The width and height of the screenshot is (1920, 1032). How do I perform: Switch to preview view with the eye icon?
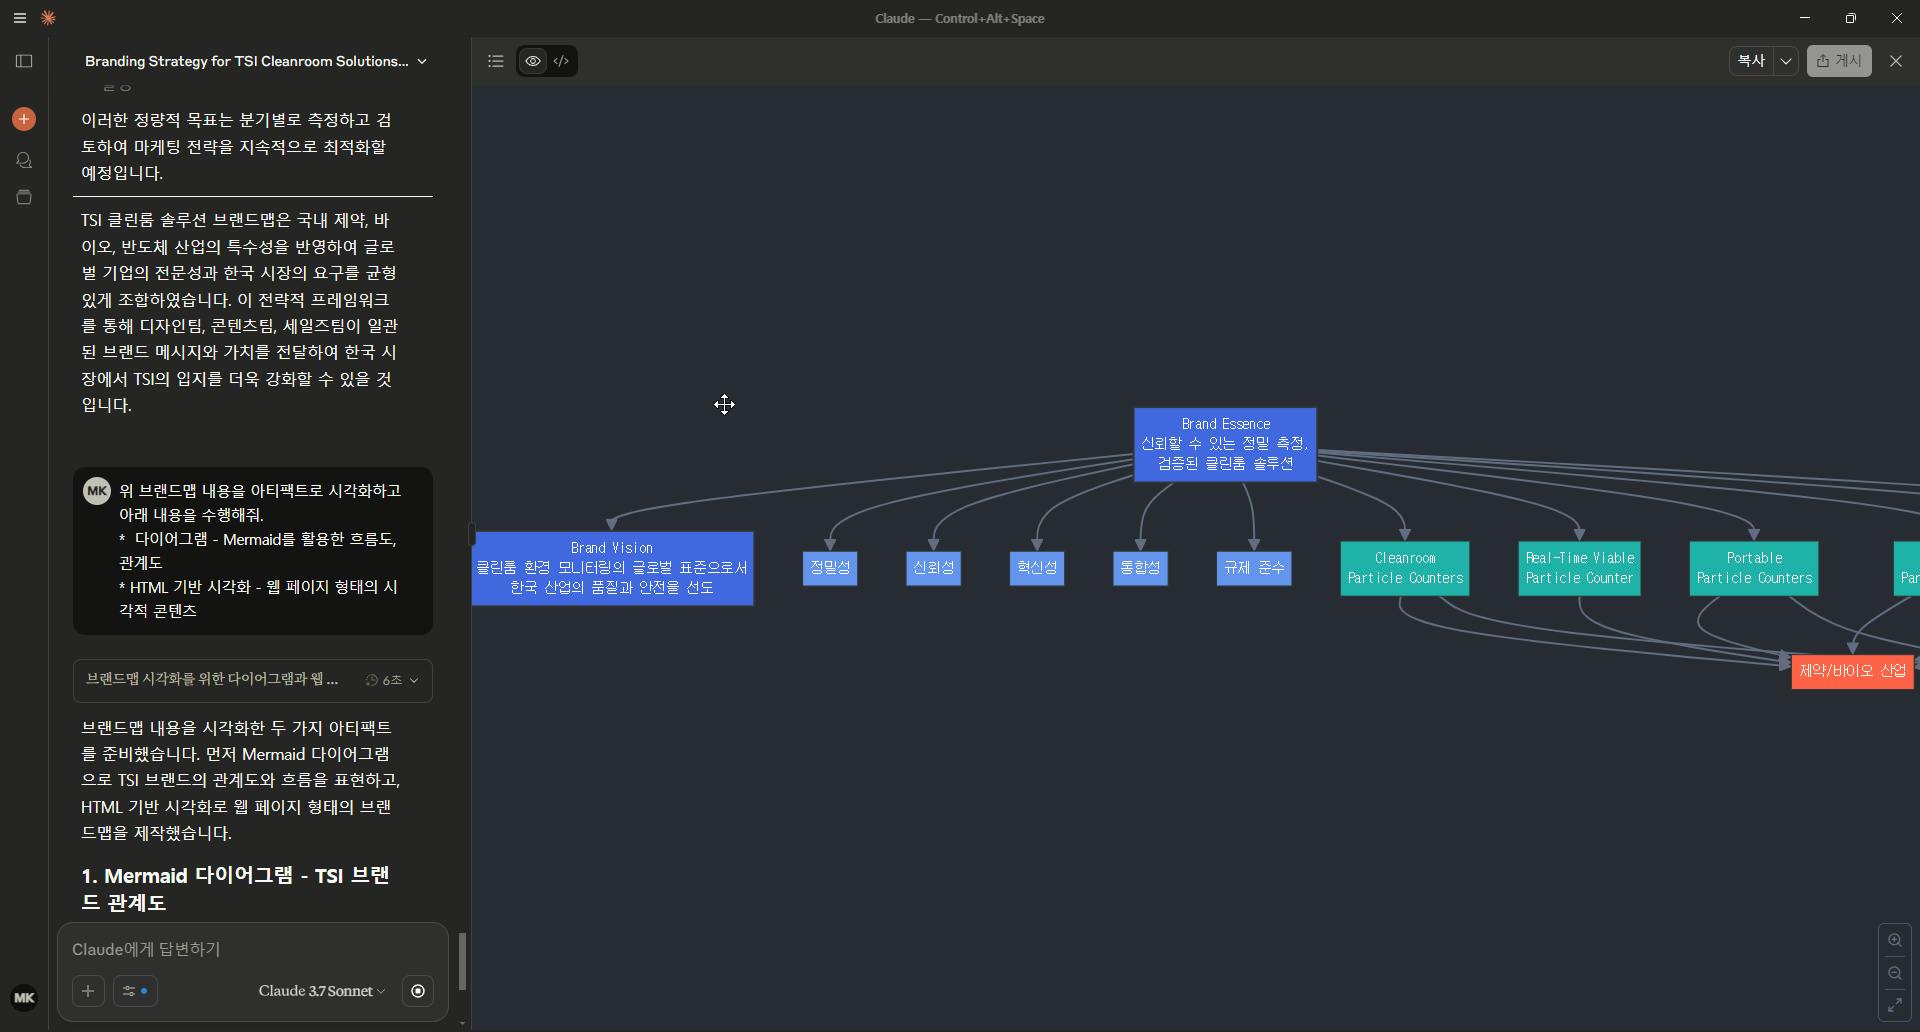point(533,61)
